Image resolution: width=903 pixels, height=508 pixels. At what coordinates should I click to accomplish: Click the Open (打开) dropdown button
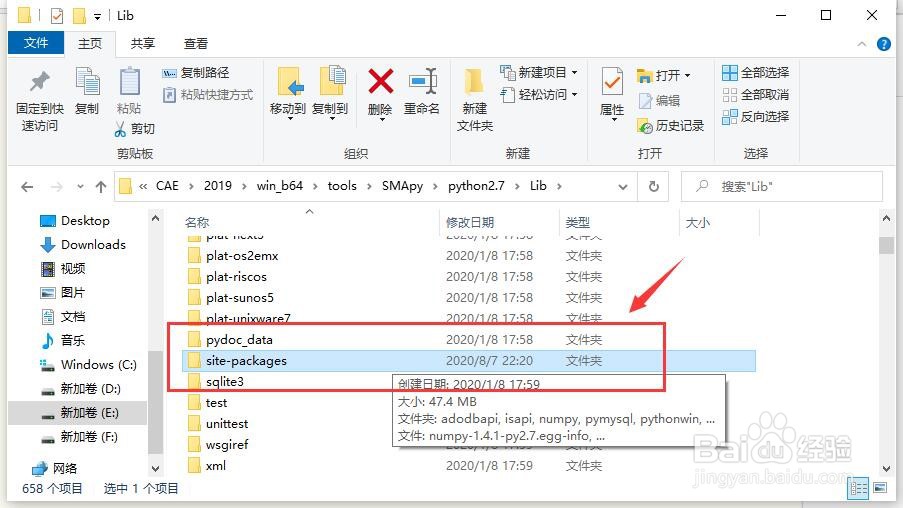[x=663, y=75]
